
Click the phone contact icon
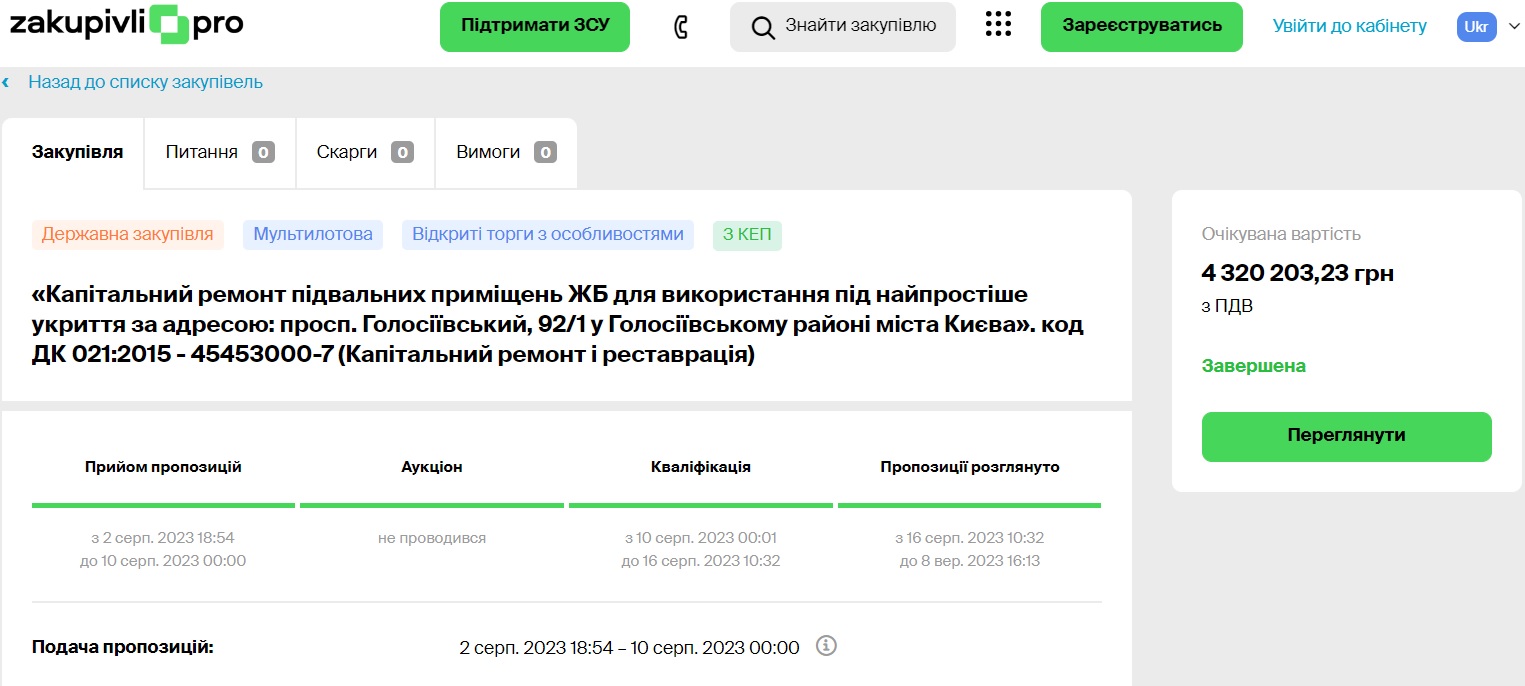click(681, 27)
